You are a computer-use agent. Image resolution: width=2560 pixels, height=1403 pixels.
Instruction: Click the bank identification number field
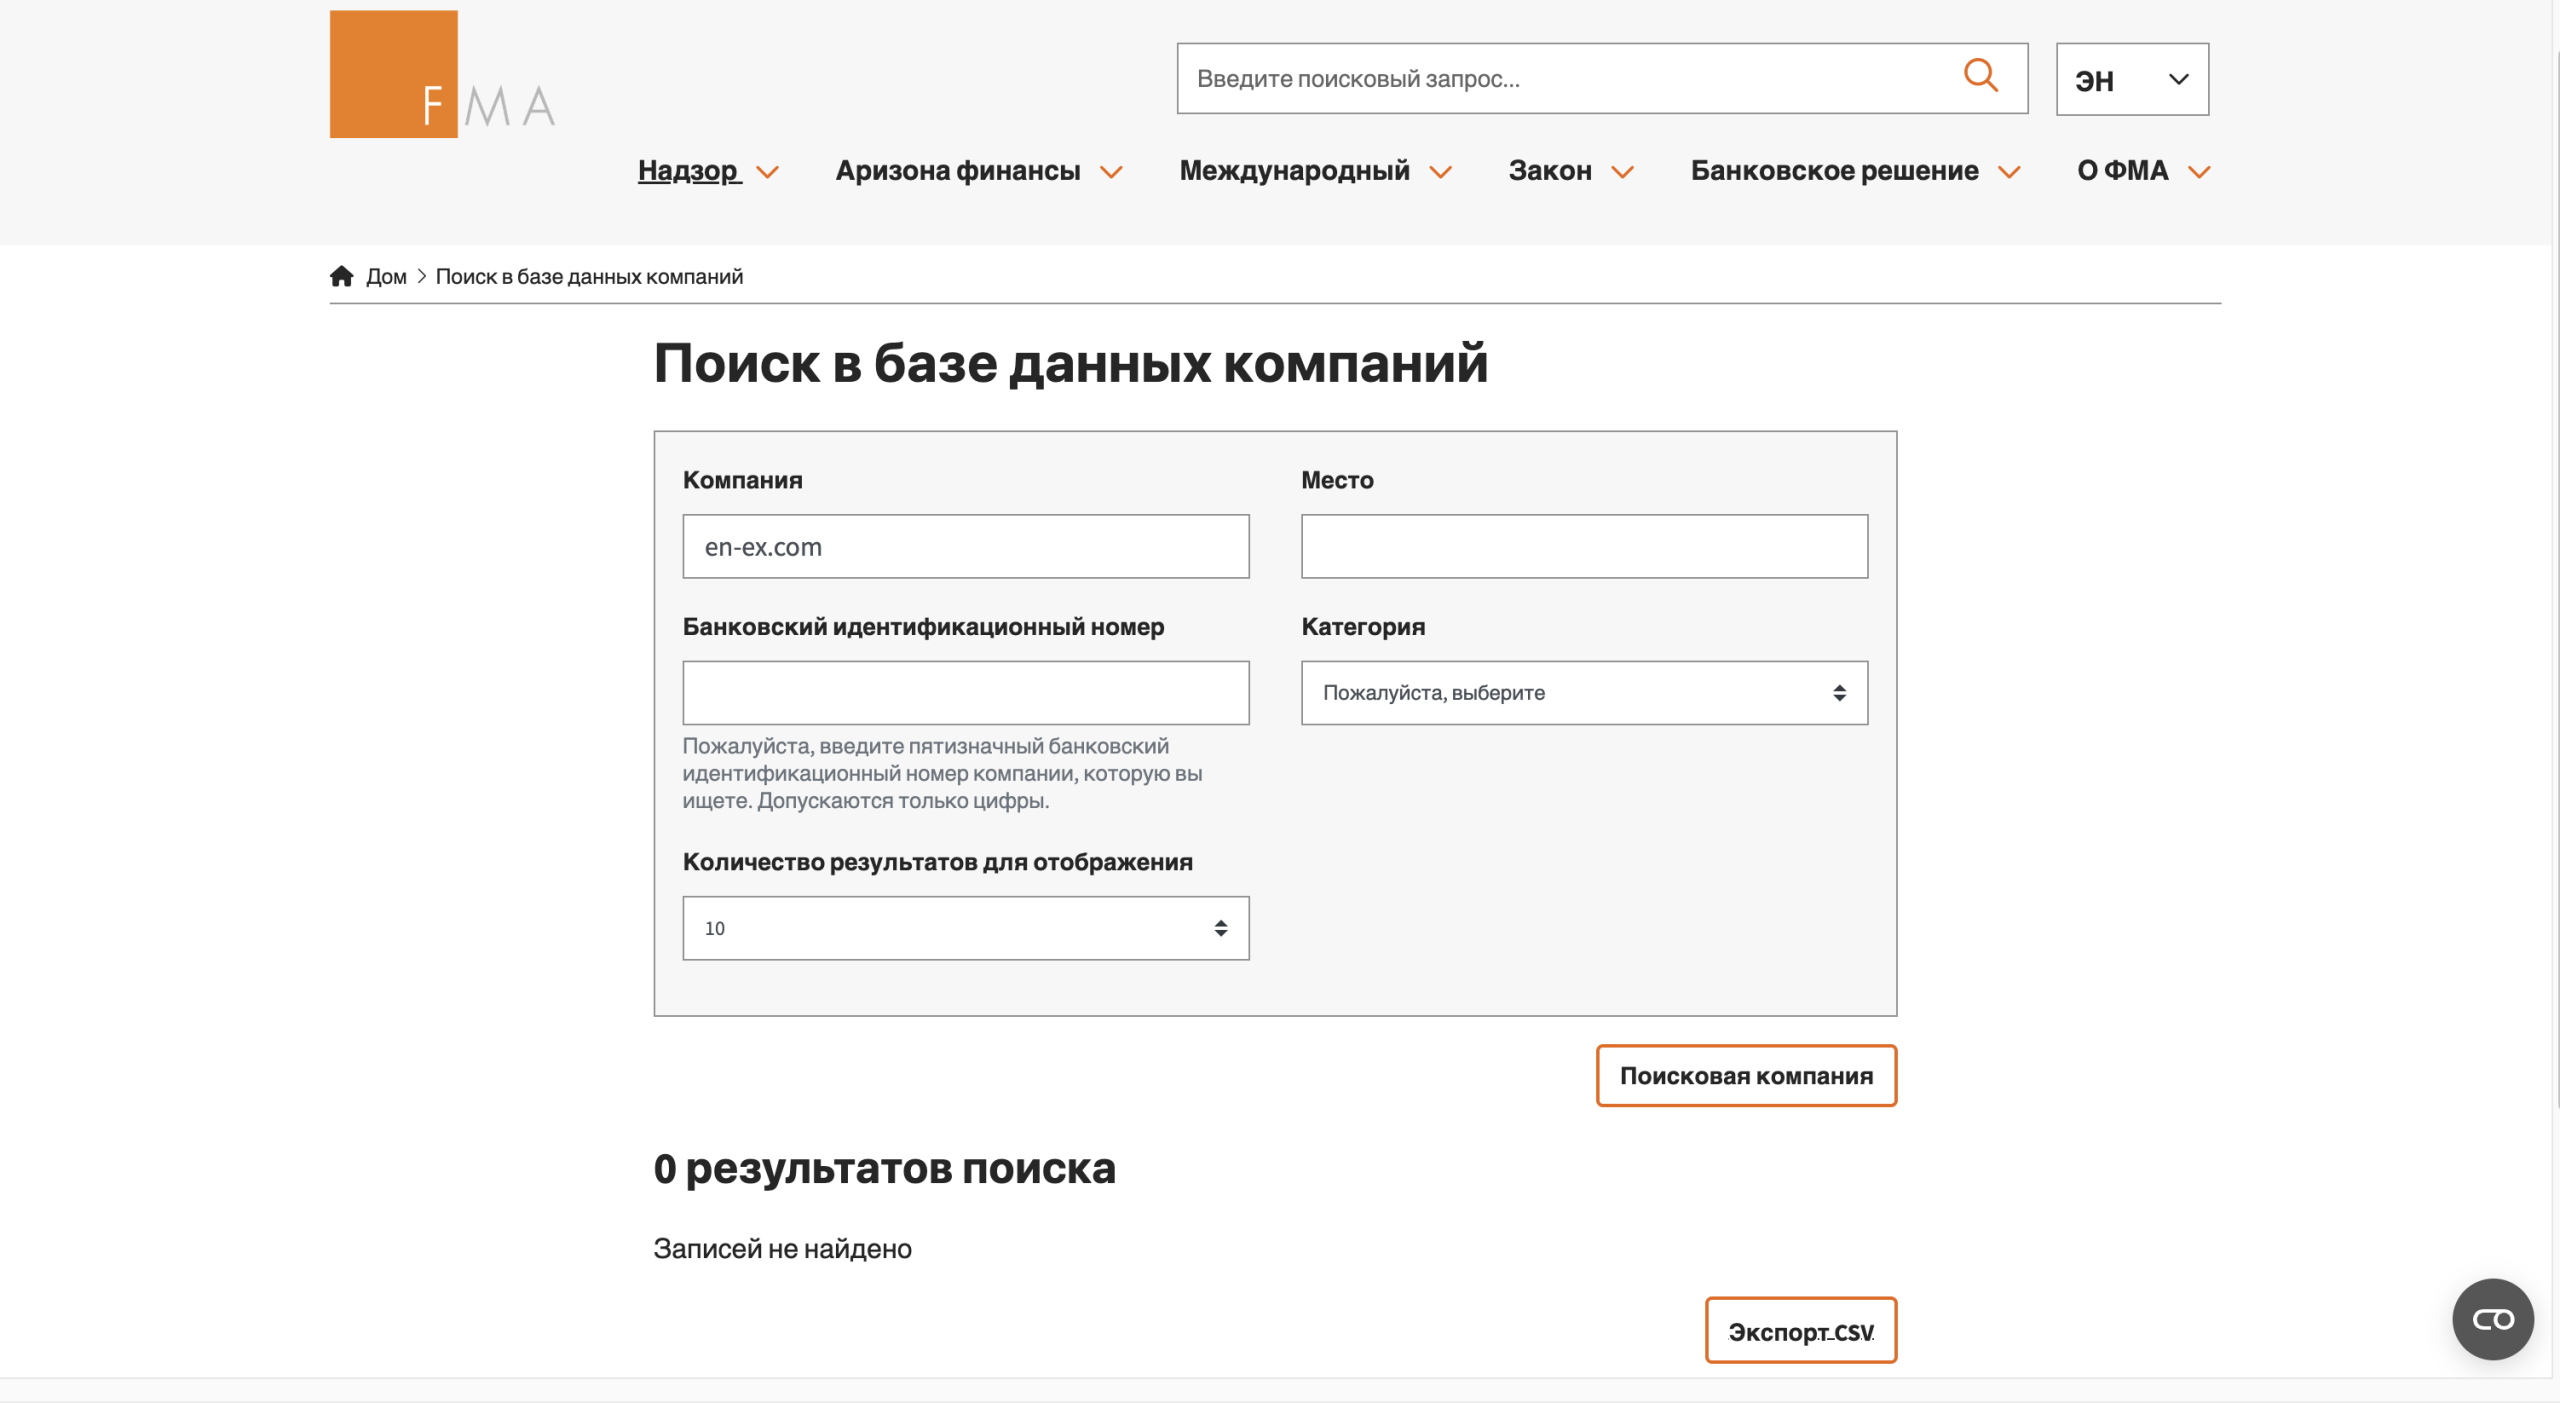pos(966,692)
